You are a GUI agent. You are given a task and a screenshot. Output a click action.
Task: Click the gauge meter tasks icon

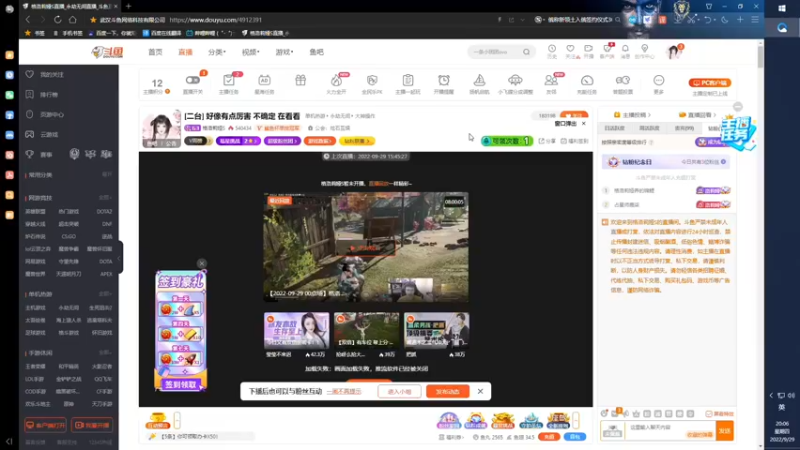587,80
